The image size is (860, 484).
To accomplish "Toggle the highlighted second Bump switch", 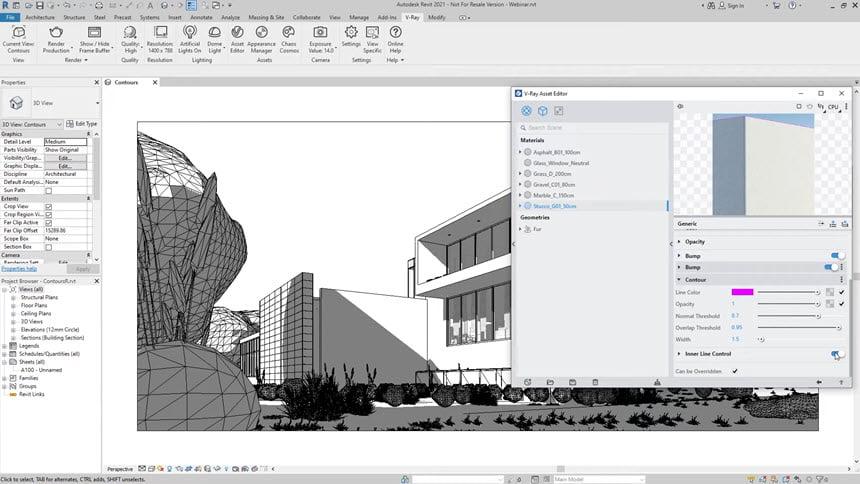I will tap(831, 267).
